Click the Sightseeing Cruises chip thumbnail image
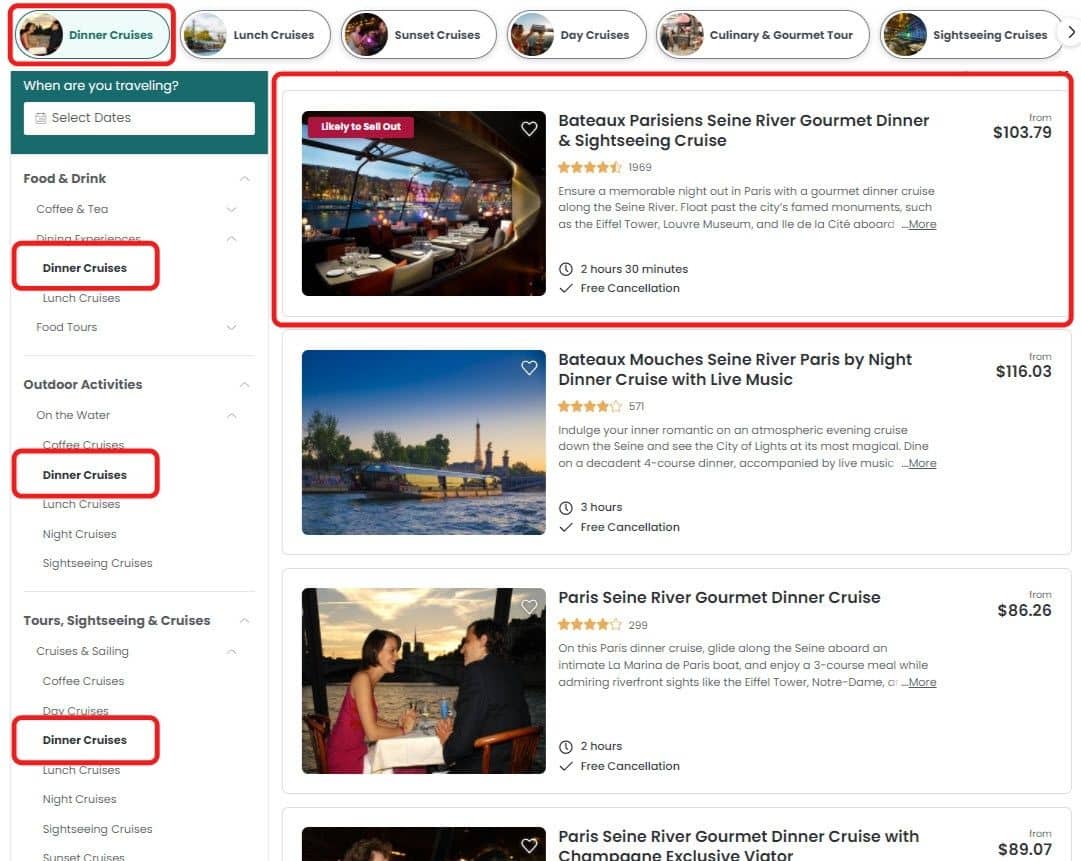Viewport: 1081px width, 861px height. click(x=905, y=34)
